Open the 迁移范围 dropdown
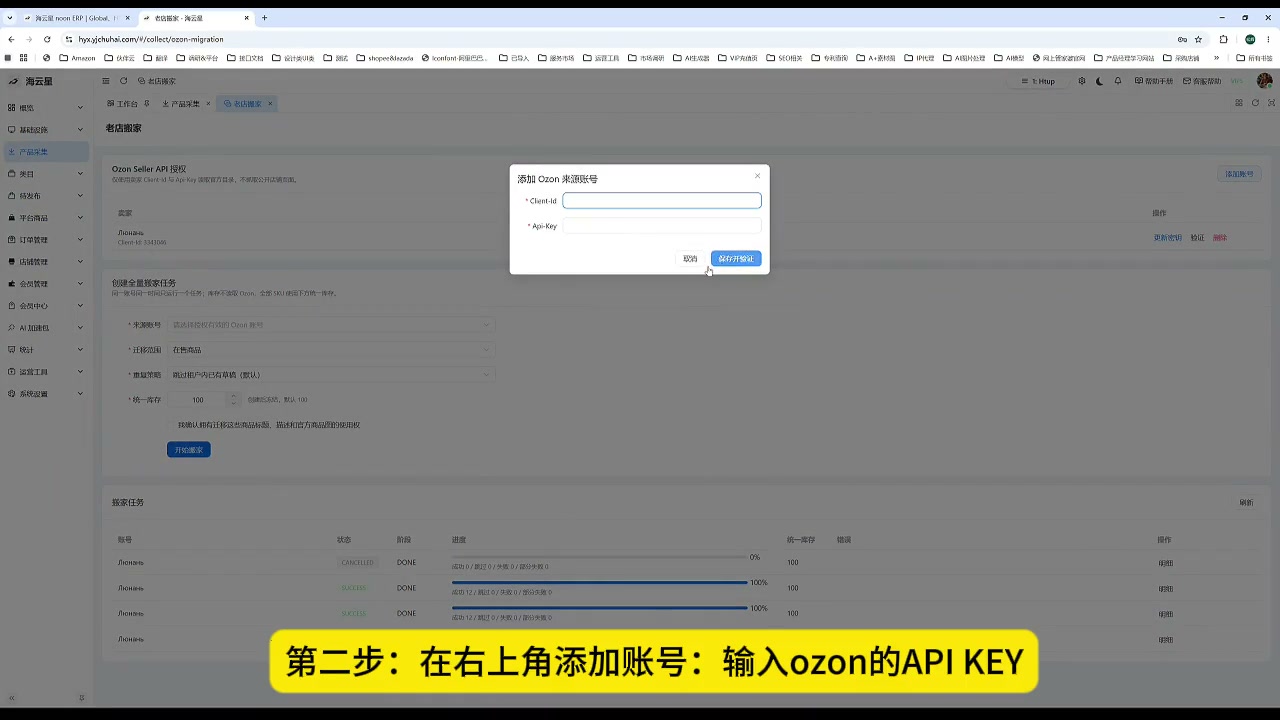This screenshot has height=720, width=1280. click(331, 350)
